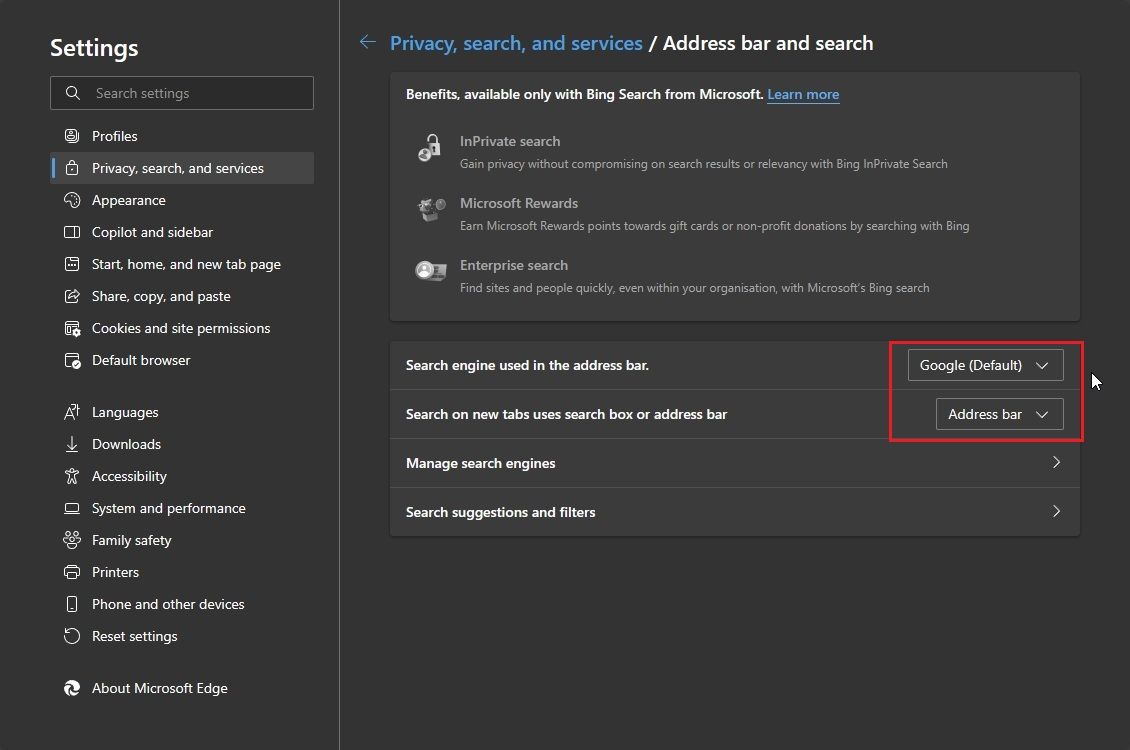Image resolution: width=1130 pixels, height=750 pixels.
Task: Click Manage search engines label
Action: coord(481,463)
